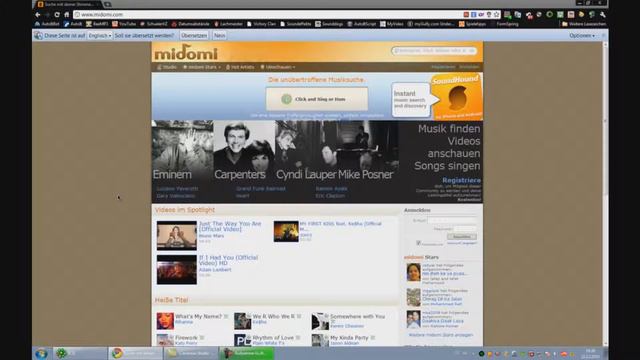Open the Weitere Lesezeichen bookmarks folder
The image size is (640, 360).
tap(583, 24)
